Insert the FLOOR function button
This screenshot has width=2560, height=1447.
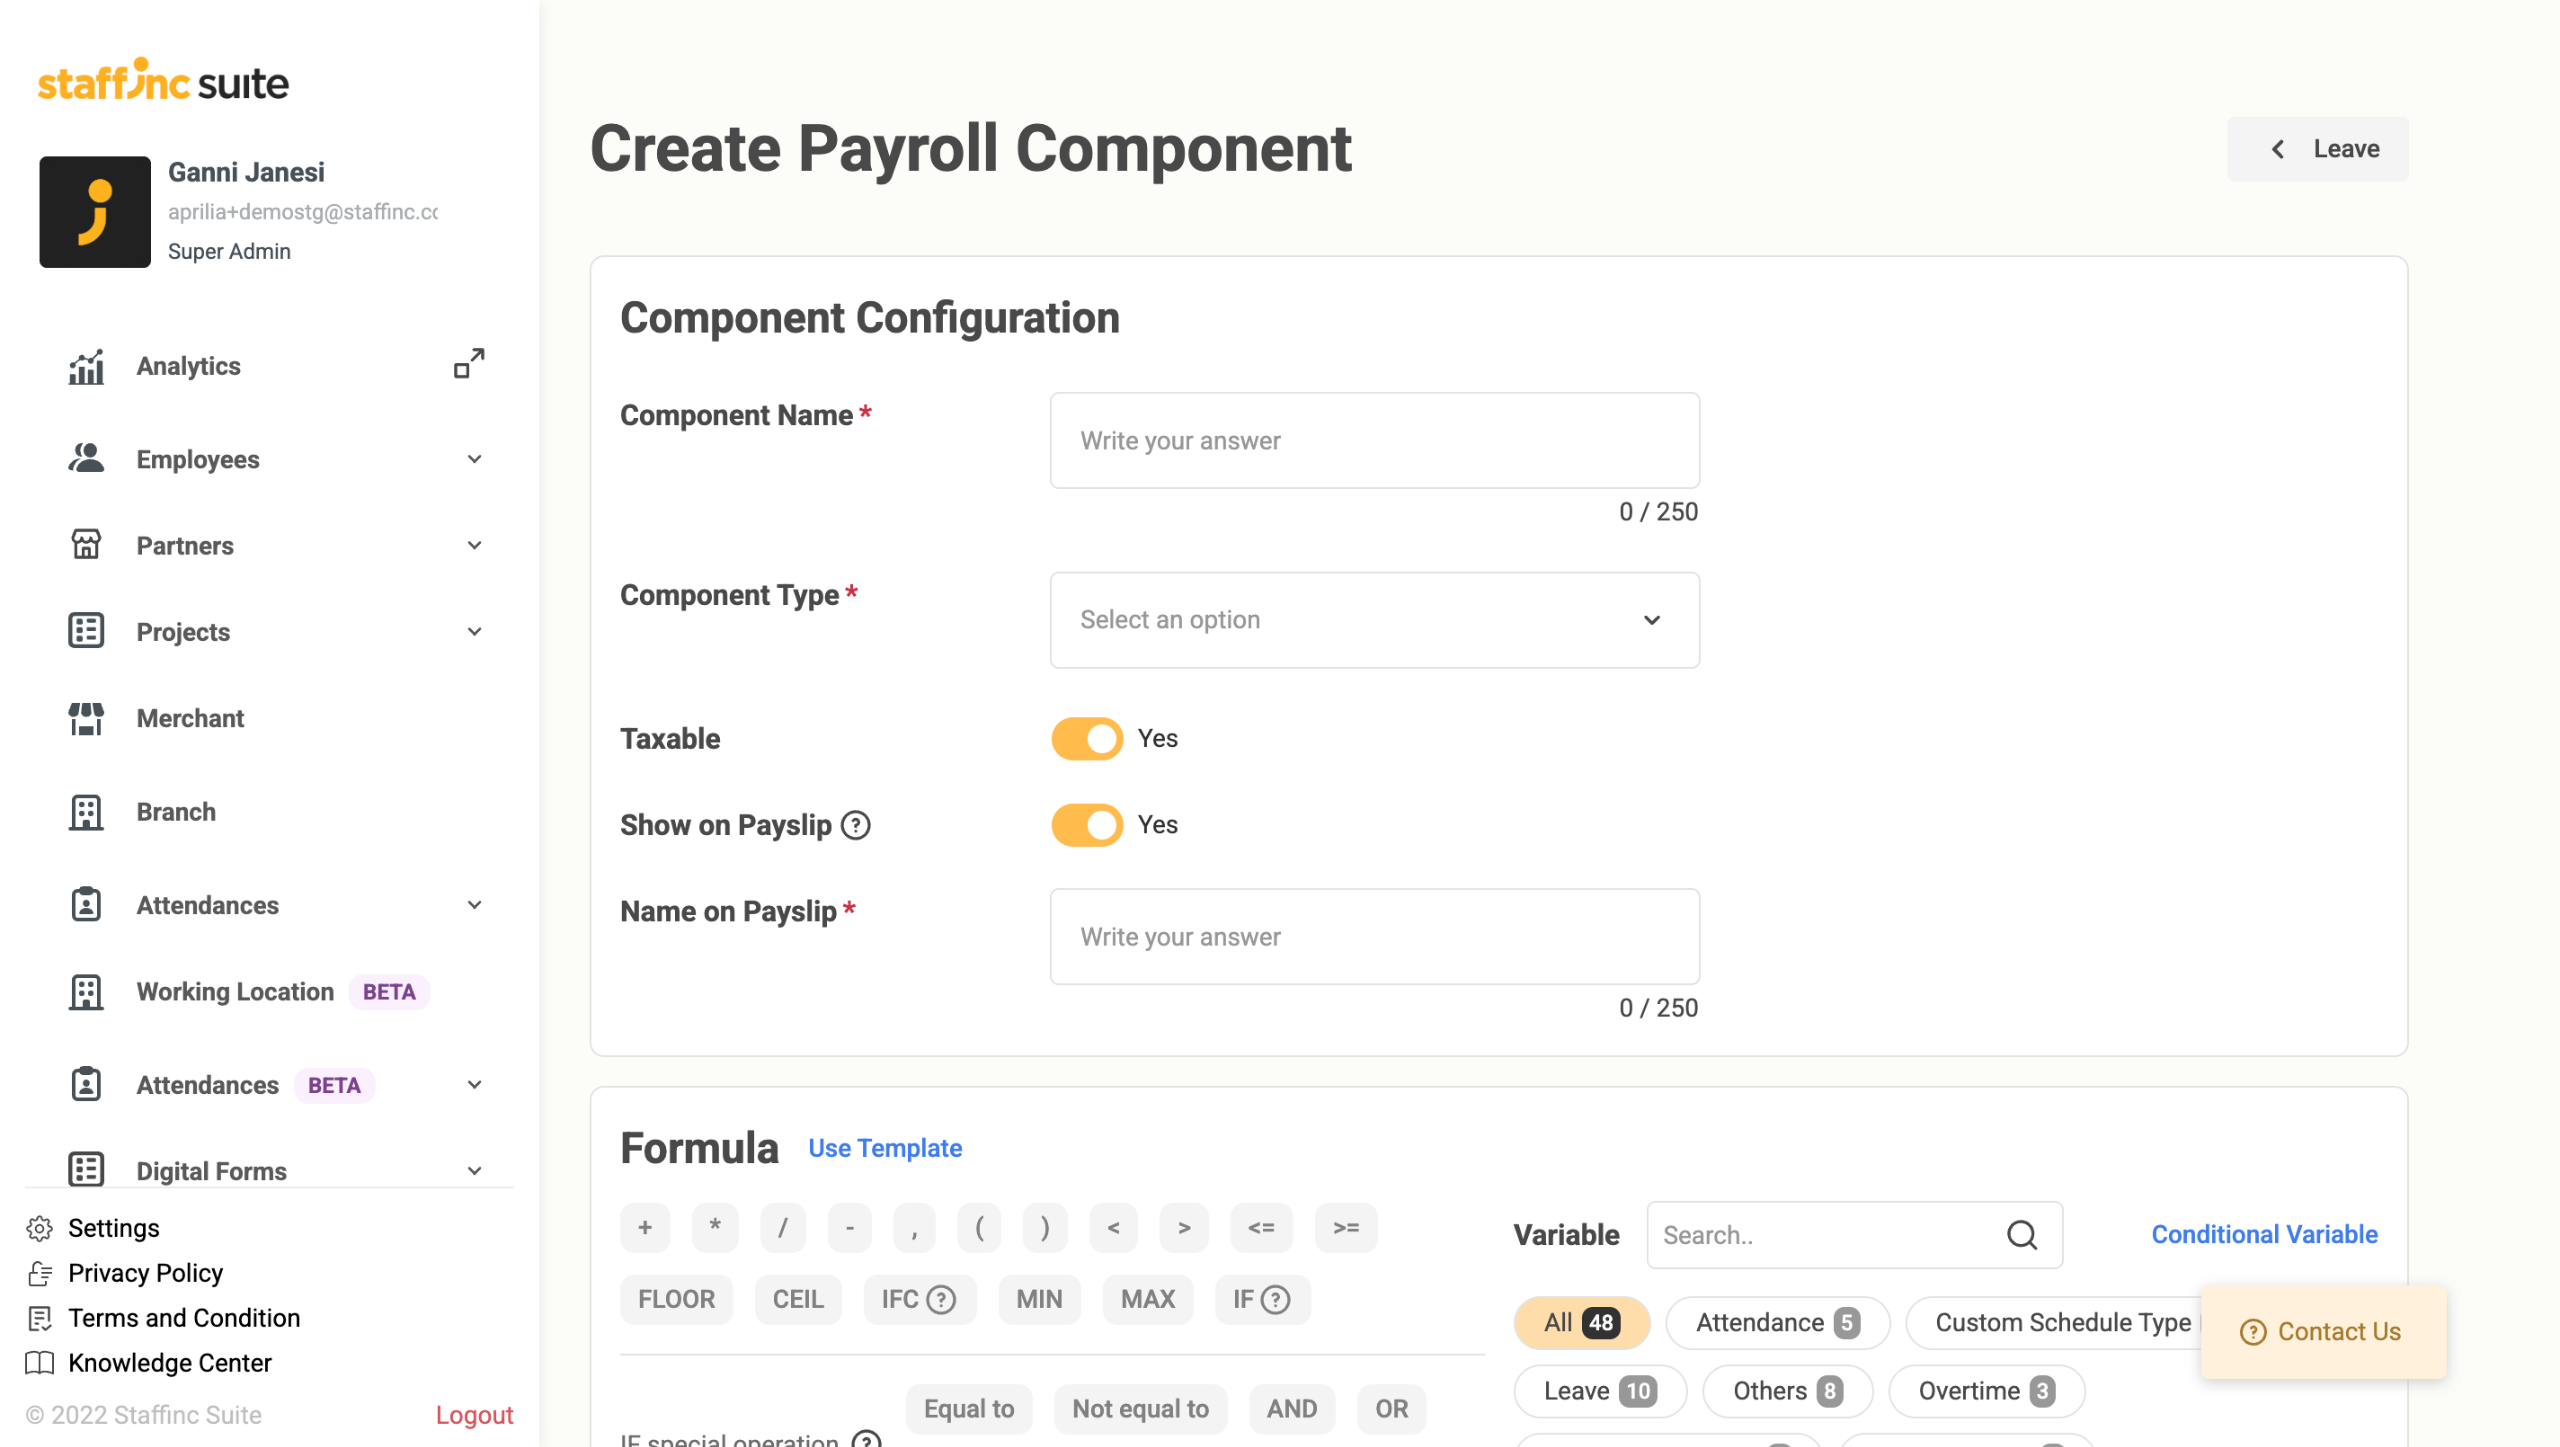coord(676,1299)
